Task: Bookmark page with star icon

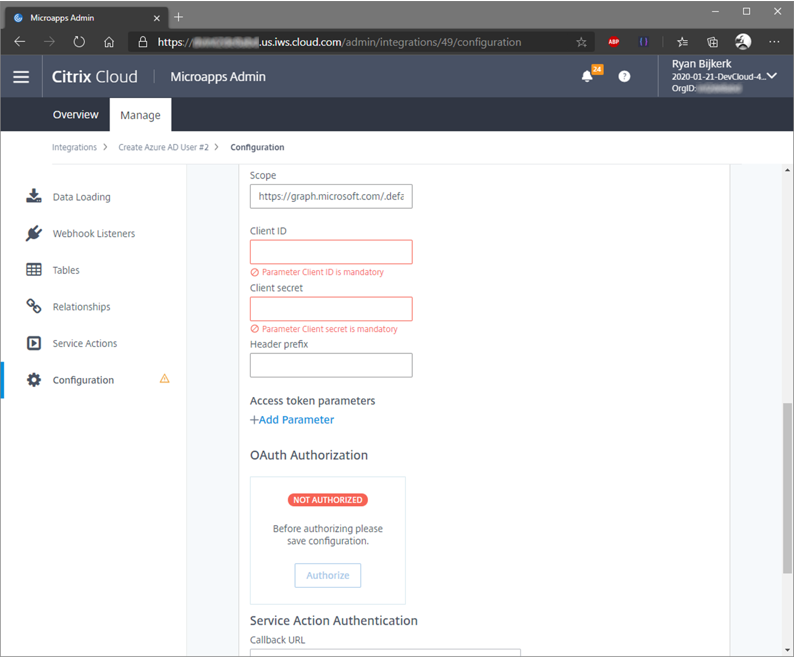Action: (x=581, y=42)
